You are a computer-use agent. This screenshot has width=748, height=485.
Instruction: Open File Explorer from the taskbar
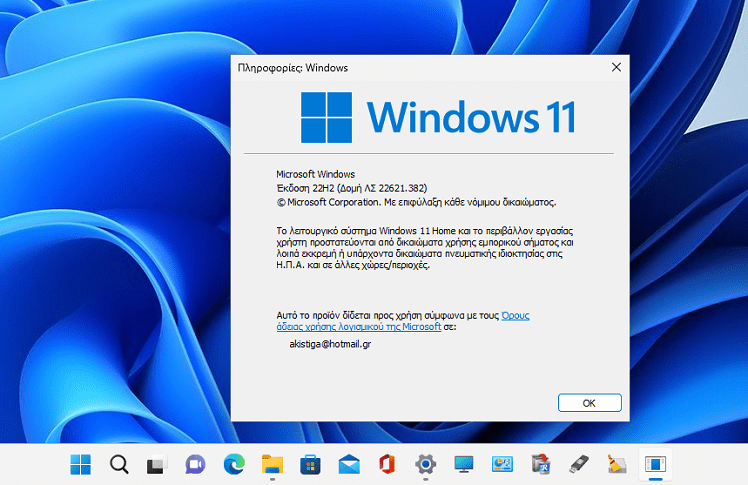click(x=272, y=464)
